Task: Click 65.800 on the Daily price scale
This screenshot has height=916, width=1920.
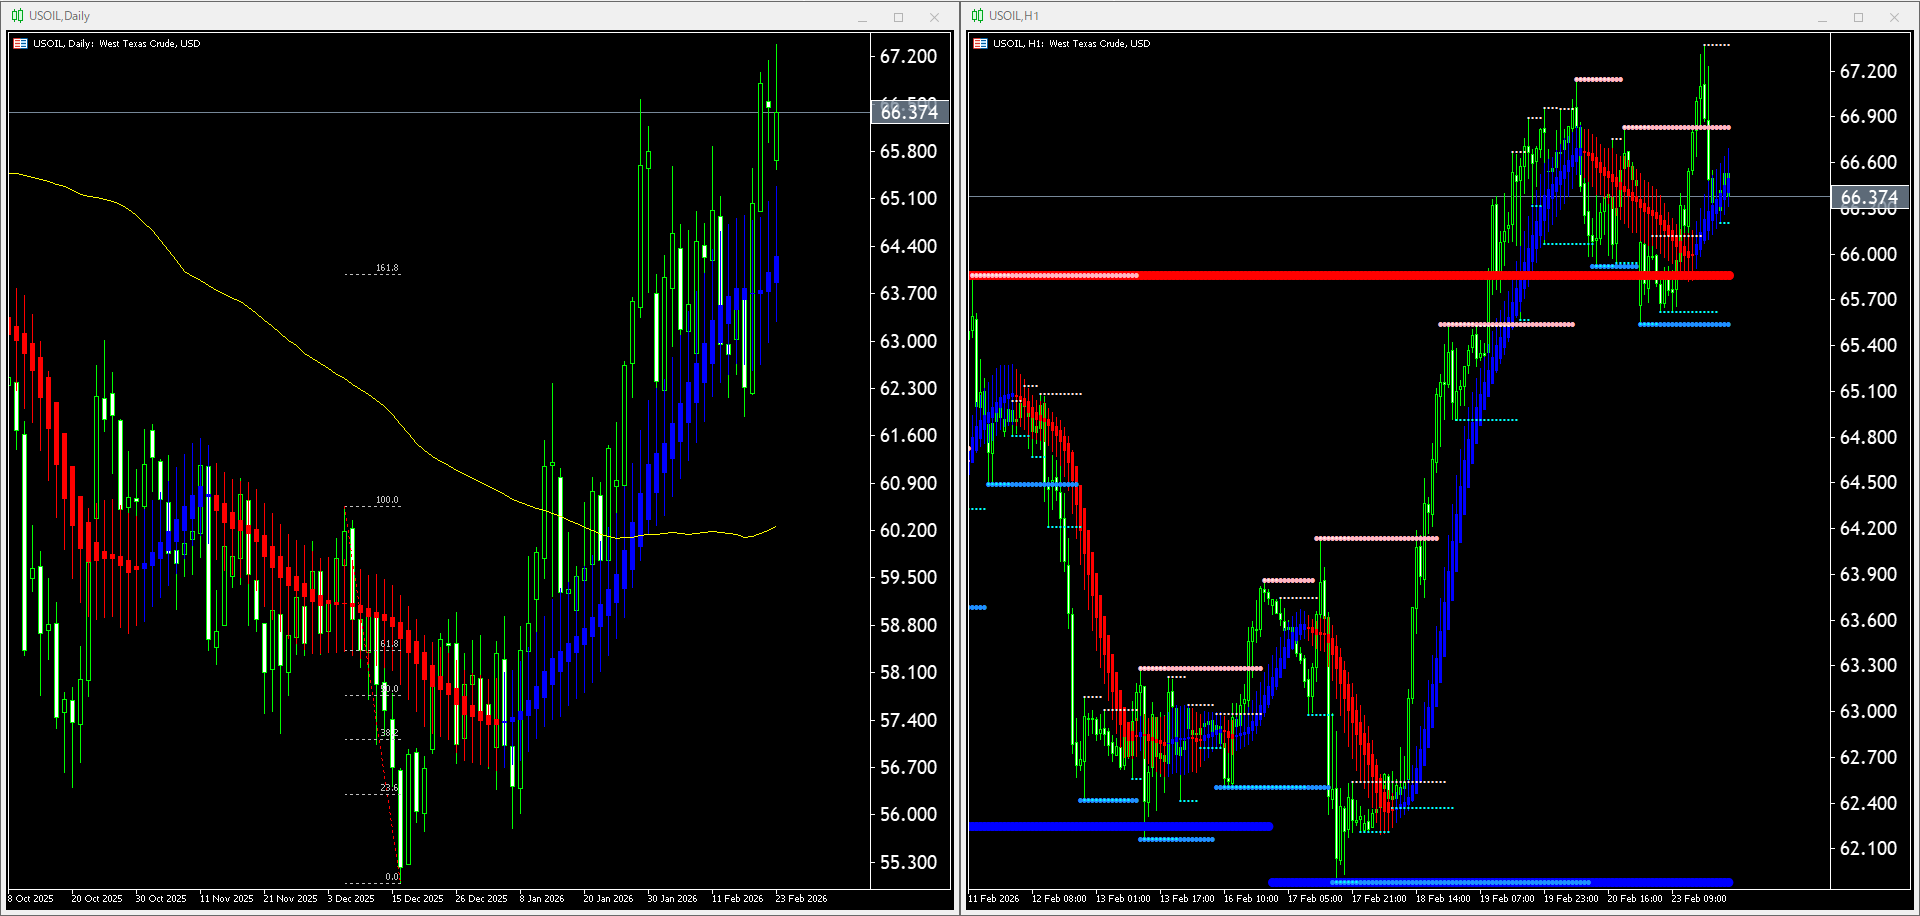Action: pos(908,152)
